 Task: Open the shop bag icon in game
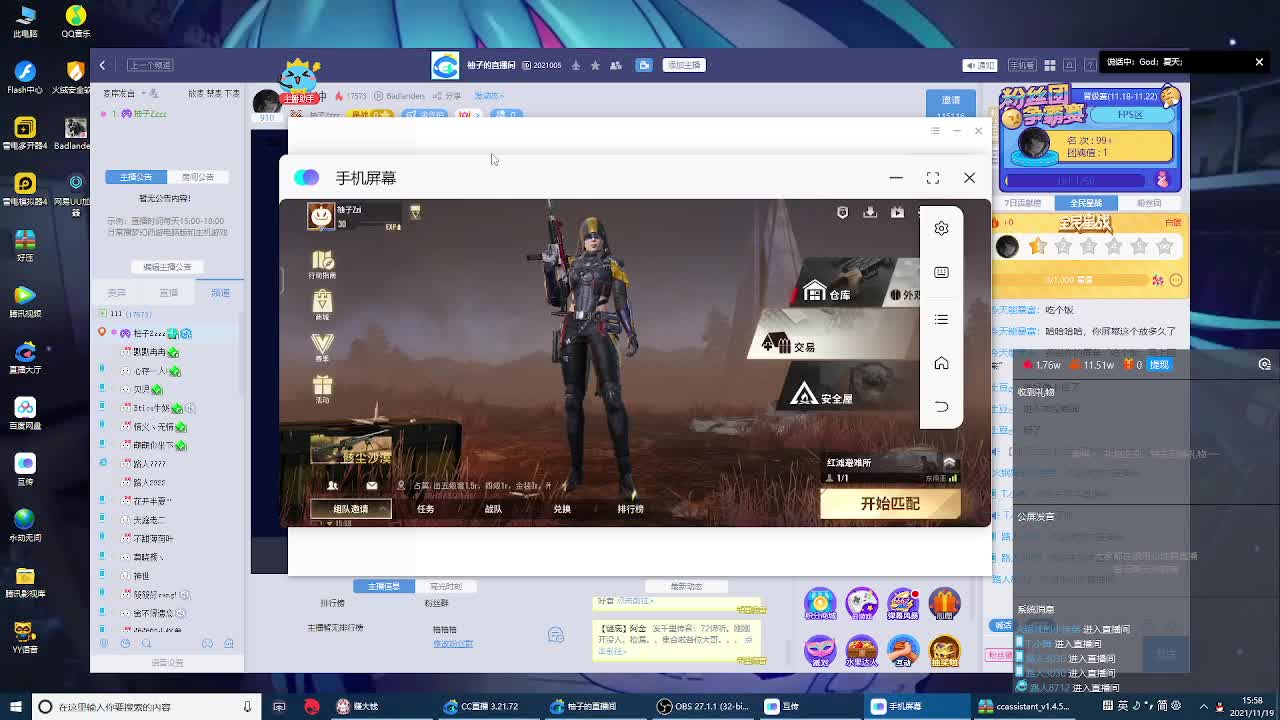point(322,305)
